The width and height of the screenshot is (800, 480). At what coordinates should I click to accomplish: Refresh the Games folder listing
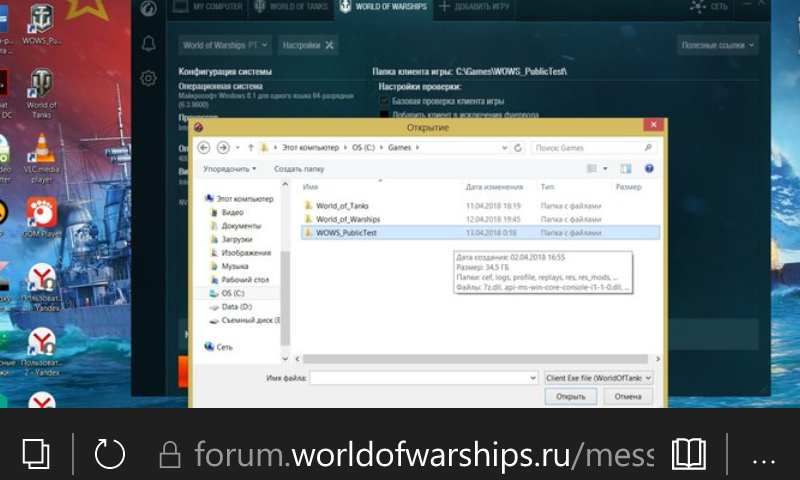[x=518, y=147]
